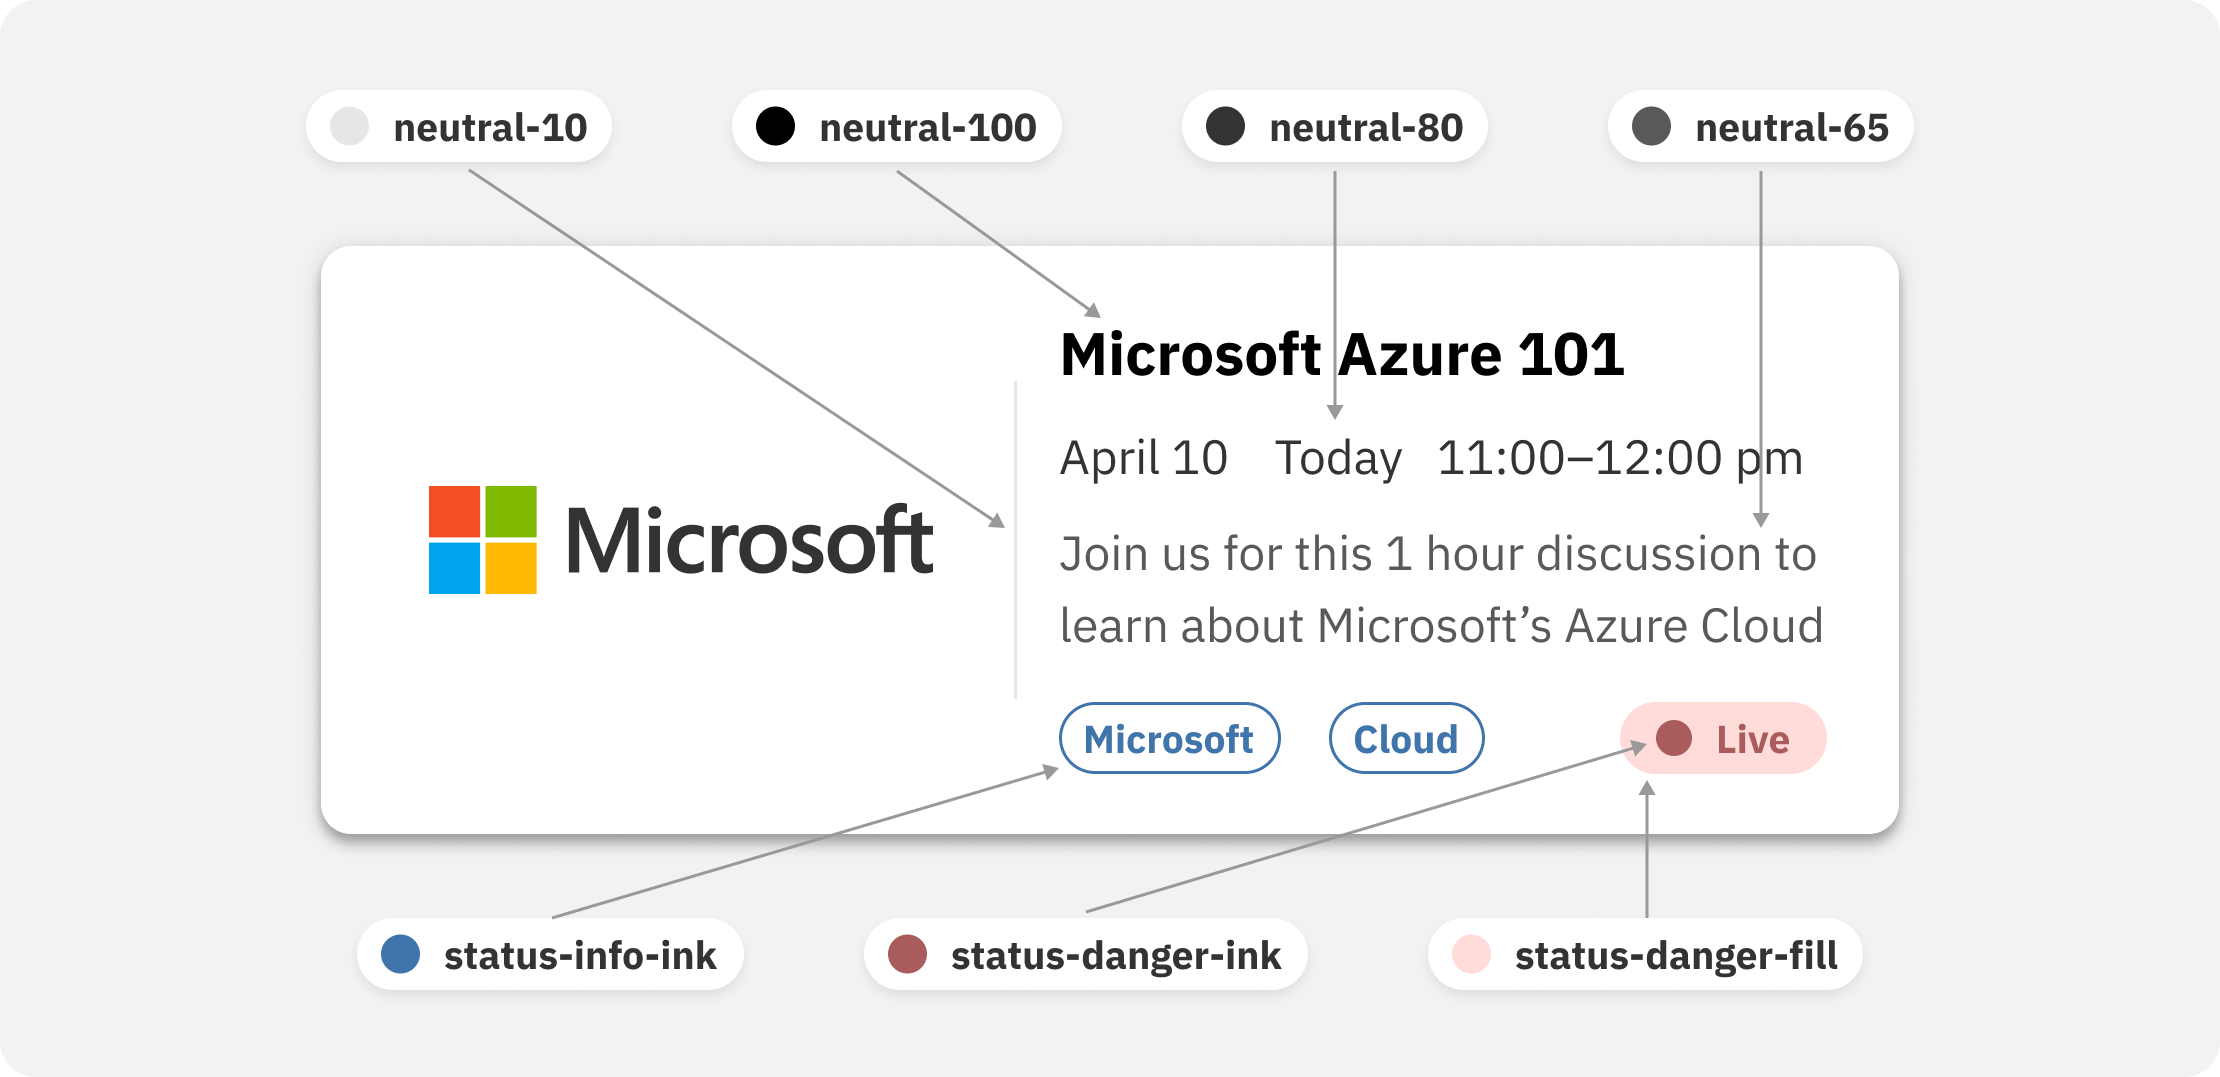Image resolution: width=2220 pixels, height=1077 pixels.
Task: Select the neutral-80 color dot
Action: coord(1225,127)
